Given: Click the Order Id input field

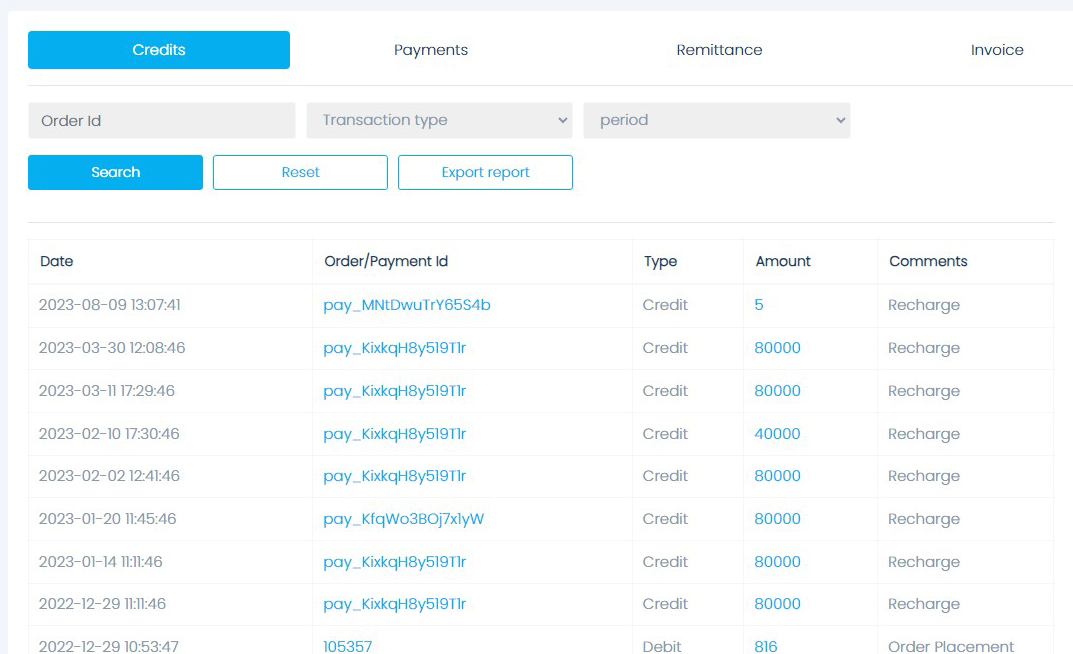Looking at the screenshot, I should click(x=161, y=120).
